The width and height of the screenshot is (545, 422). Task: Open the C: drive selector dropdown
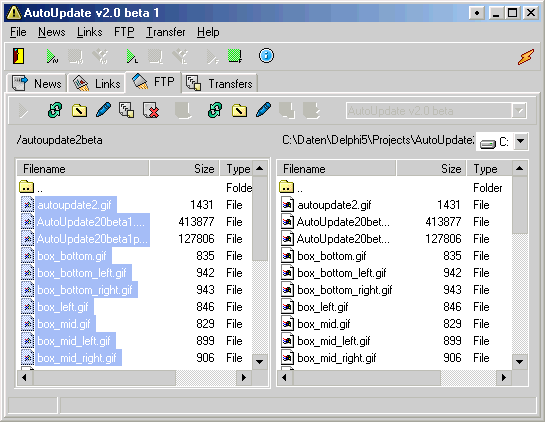coord(520,141)
